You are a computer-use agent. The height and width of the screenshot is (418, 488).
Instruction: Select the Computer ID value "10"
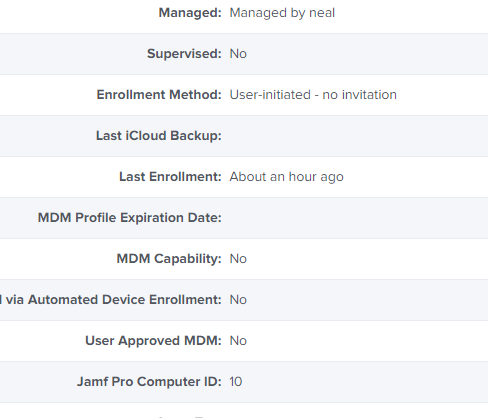tap(236, 382)
